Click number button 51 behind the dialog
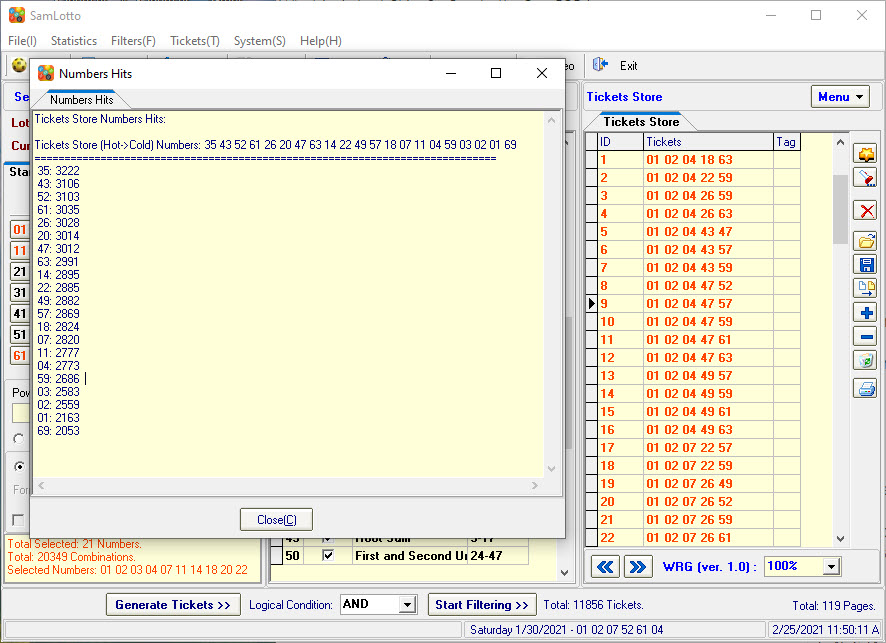886x643 pixels. (20, 334)
